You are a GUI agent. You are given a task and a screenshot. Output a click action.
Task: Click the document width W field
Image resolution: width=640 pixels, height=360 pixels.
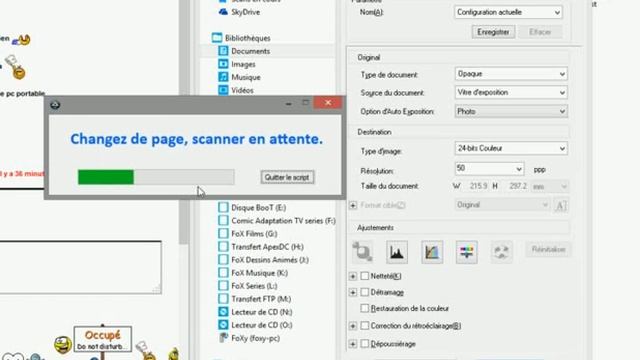(x=478, y=186)
